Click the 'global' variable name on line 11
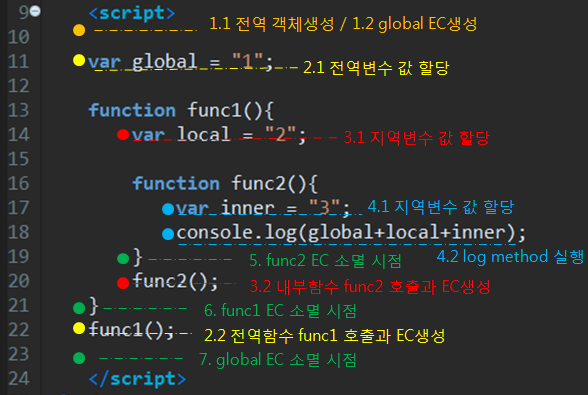The width and height of the screenshot is (588, 395). point(165,62)
